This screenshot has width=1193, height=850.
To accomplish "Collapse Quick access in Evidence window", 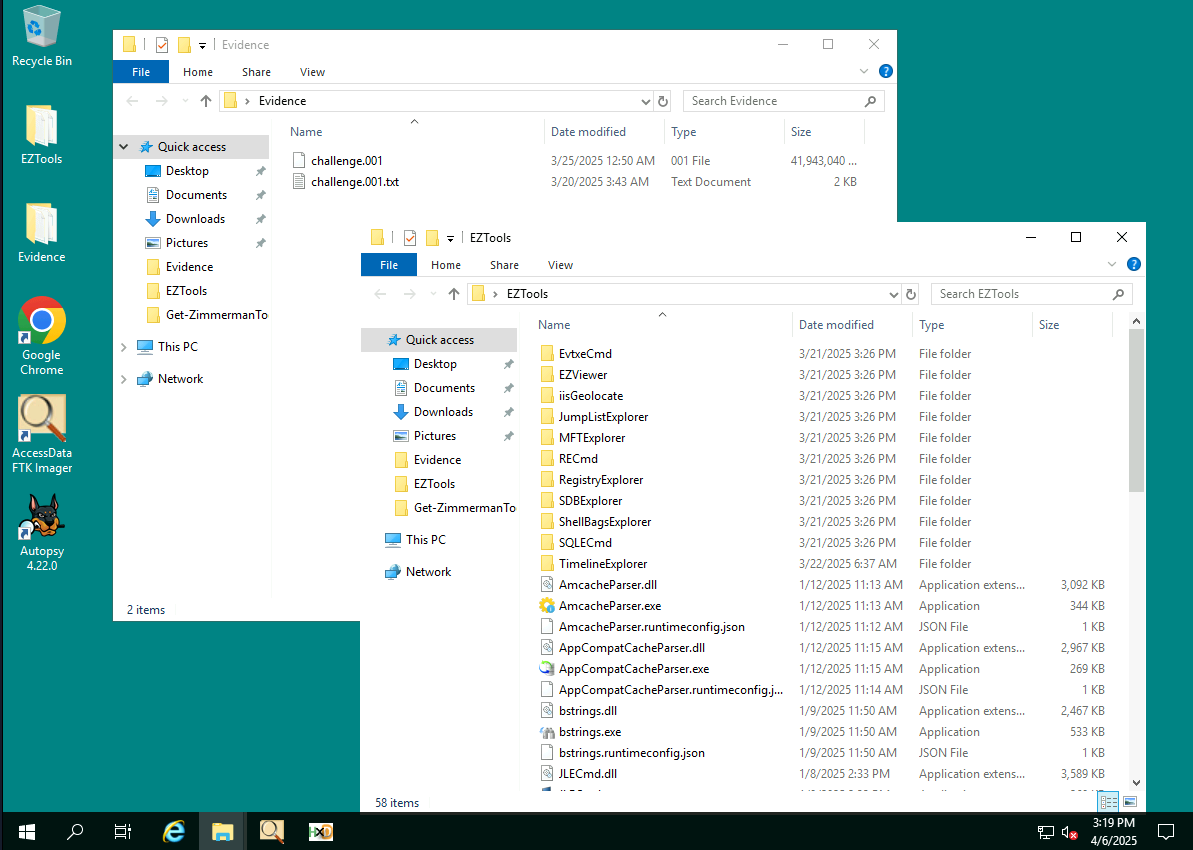I will 124,147.
